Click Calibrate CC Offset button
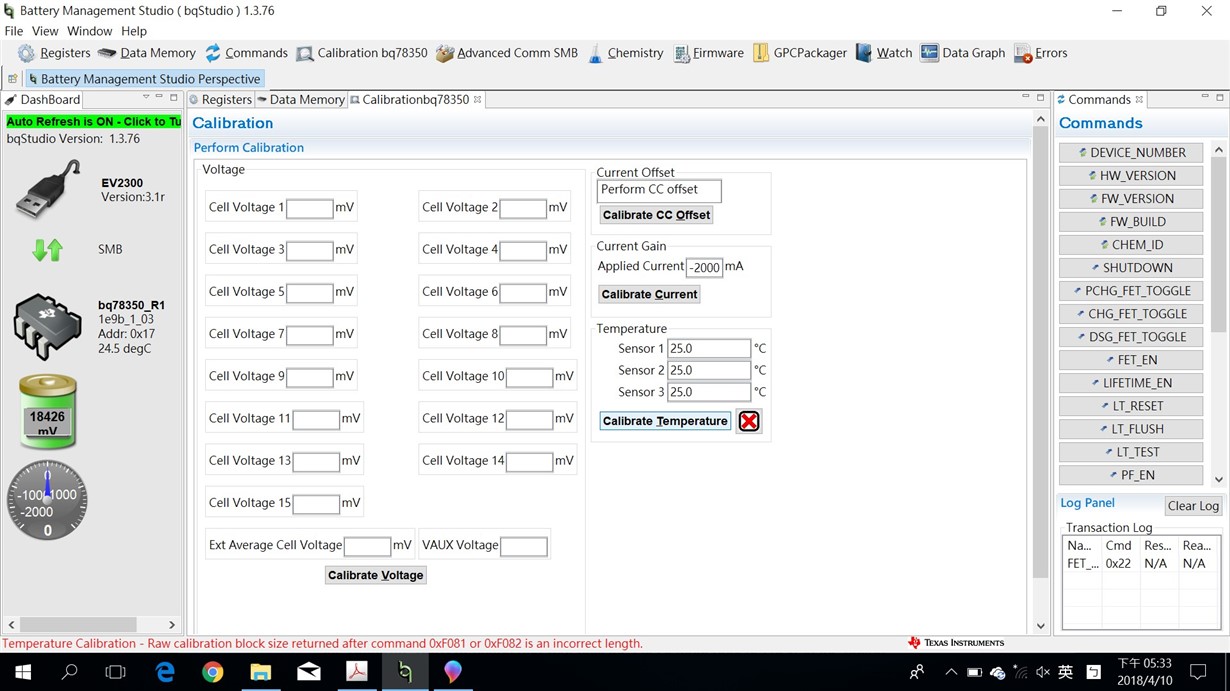The height and width of the screenshot is (691, 1230). (656, 215)
